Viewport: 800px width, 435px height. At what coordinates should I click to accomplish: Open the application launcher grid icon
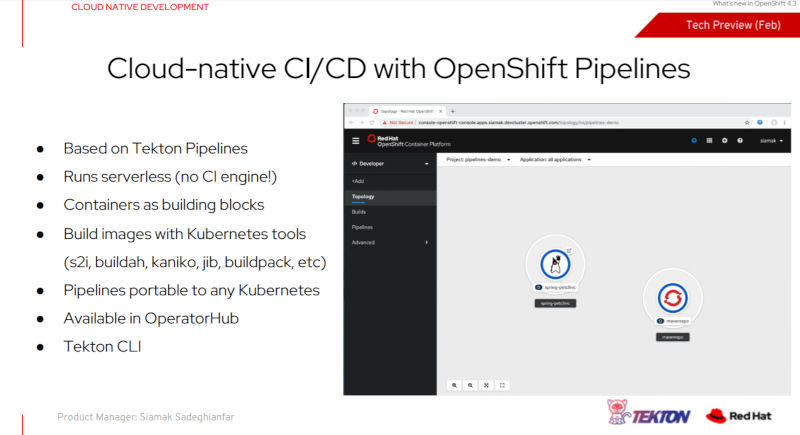[x=709, y=140]
